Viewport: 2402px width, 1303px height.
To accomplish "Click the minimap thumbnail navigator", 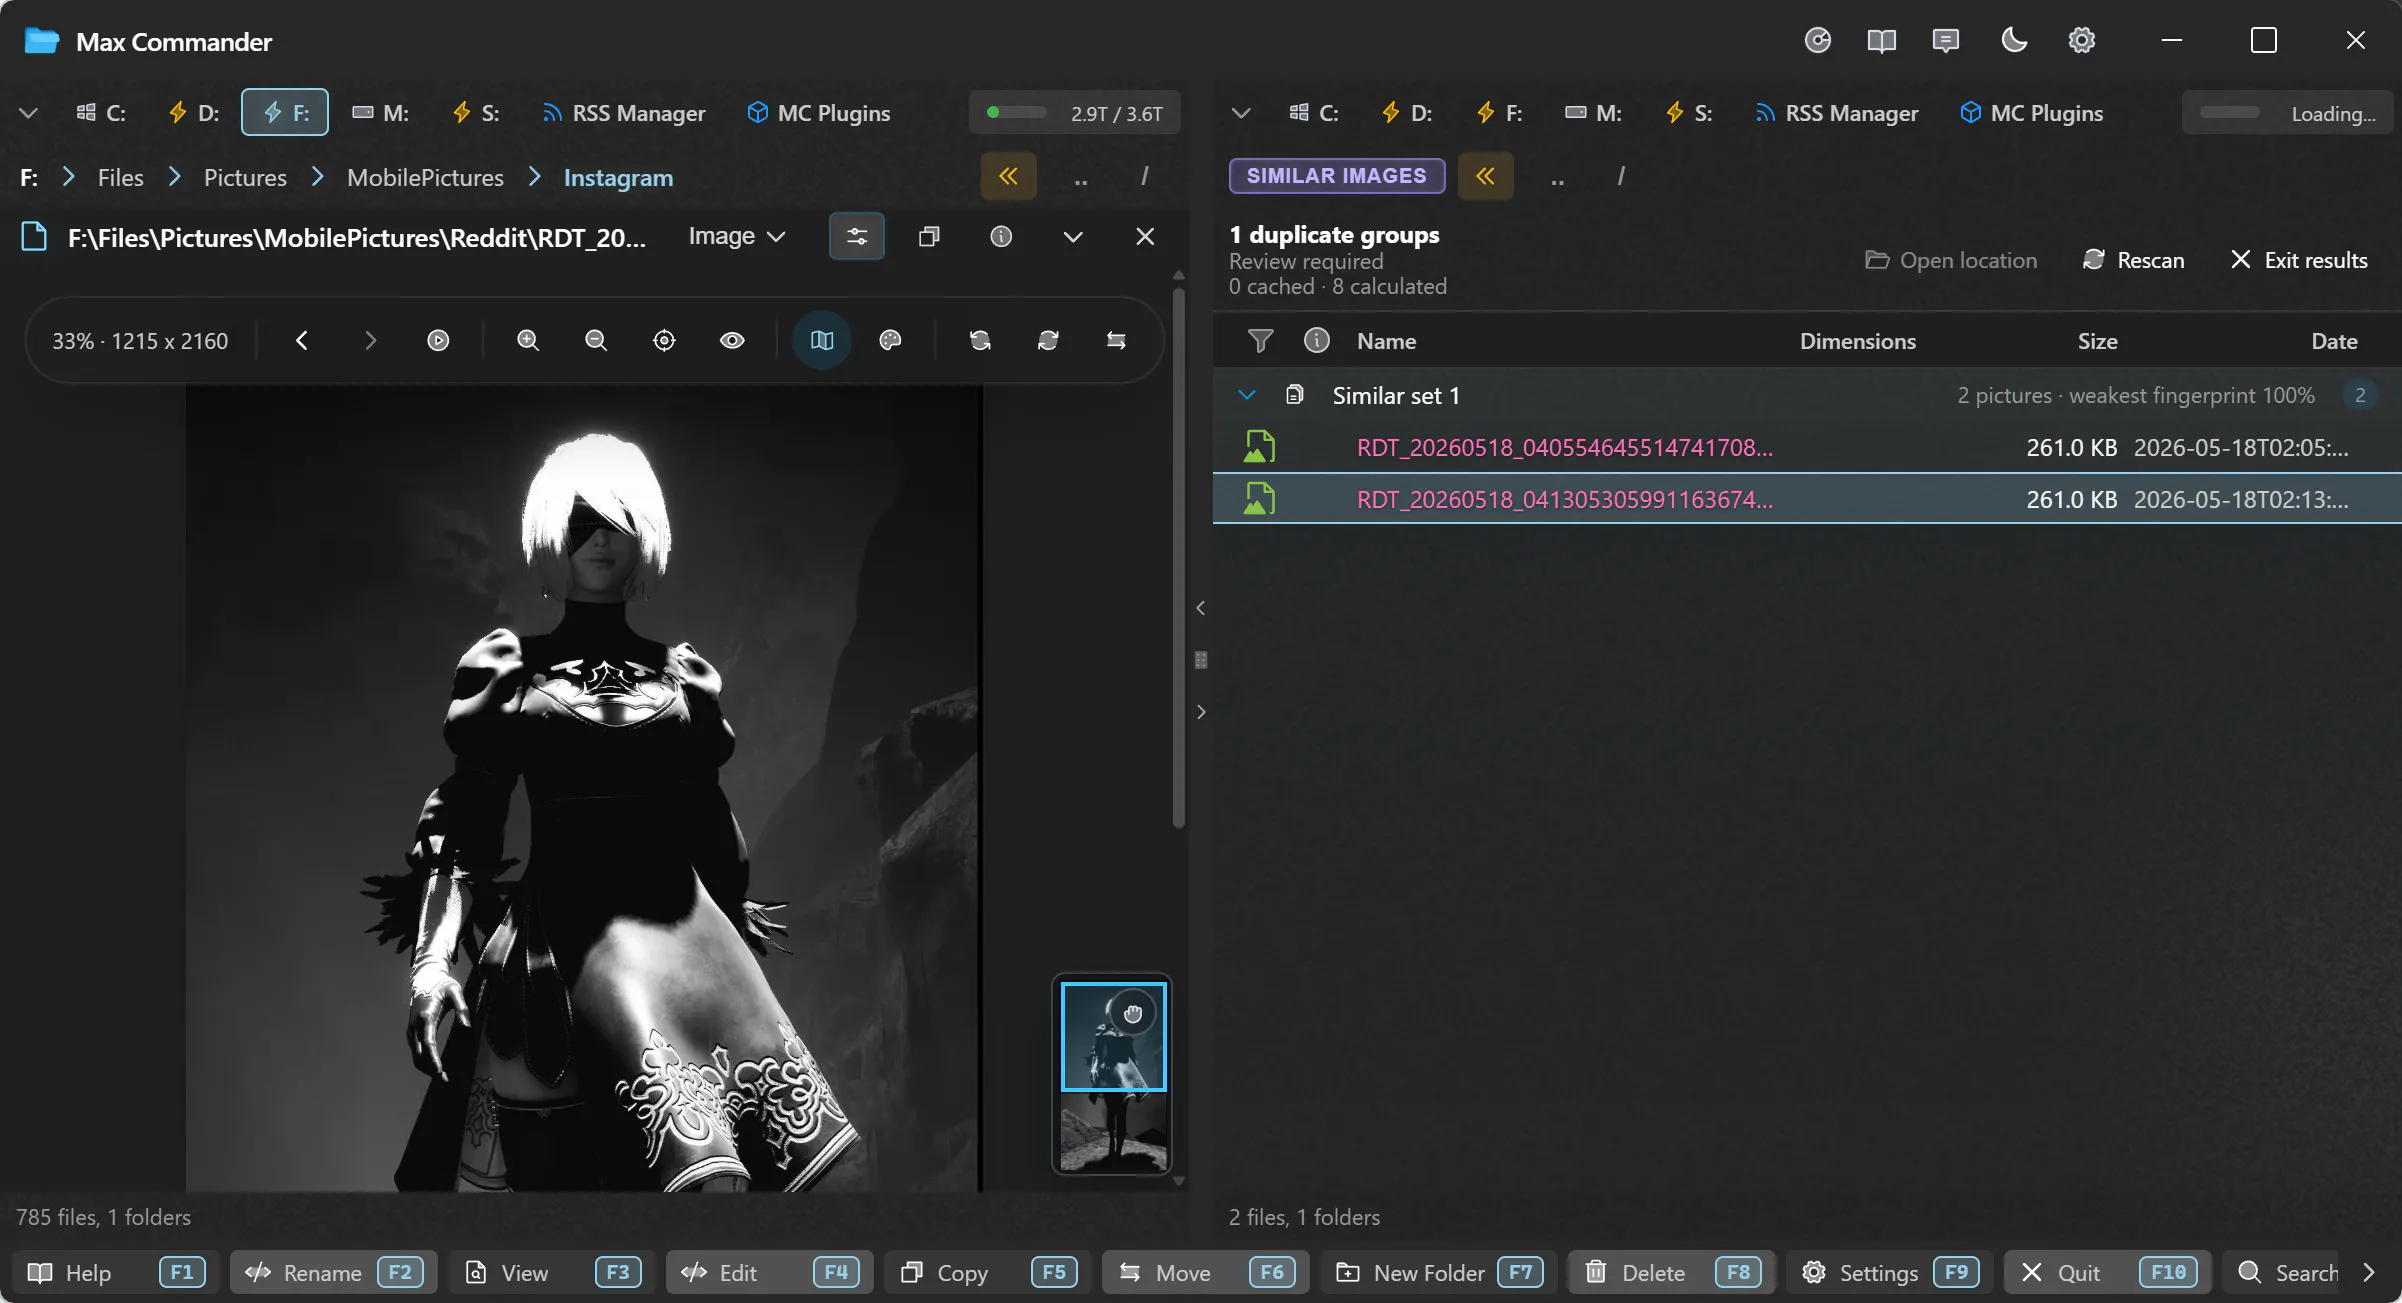I will pos(1113,1075).
